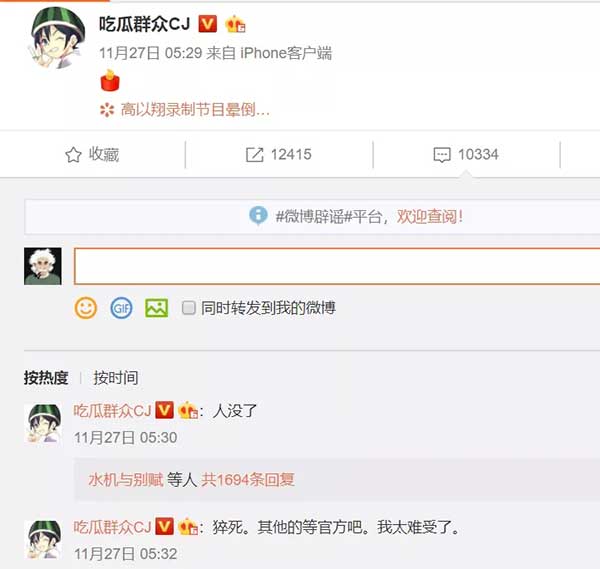Viewport: 600px width, 569px height.
Task: Click into the comment text box
Action: [337, 266]
